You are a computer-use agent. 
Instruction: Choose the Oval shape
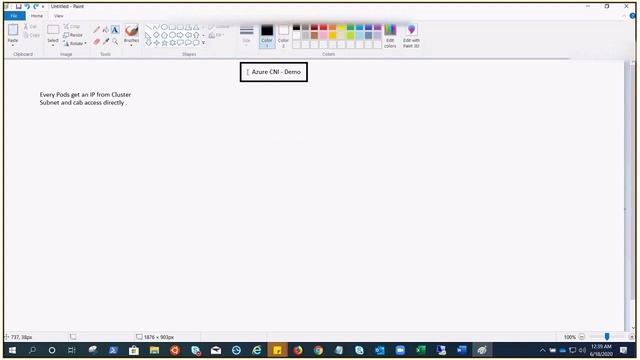click(164, 27)
